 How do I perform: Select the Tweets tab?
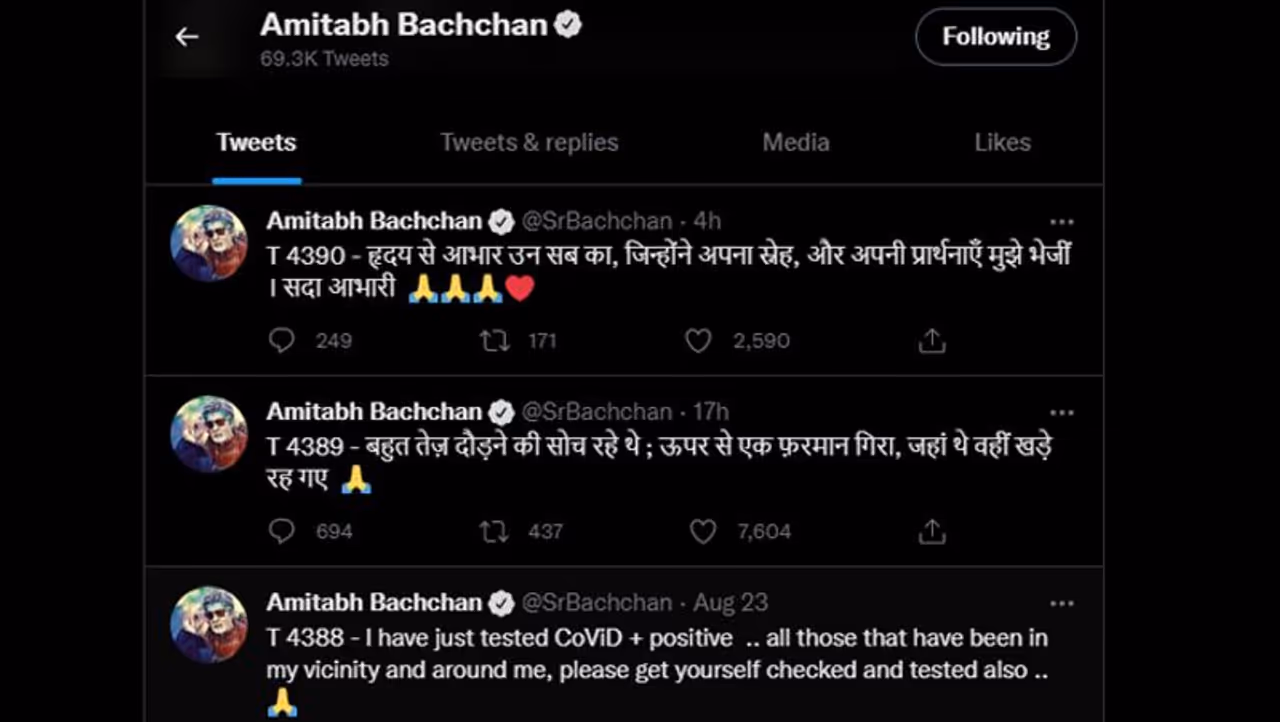(256, 142)
